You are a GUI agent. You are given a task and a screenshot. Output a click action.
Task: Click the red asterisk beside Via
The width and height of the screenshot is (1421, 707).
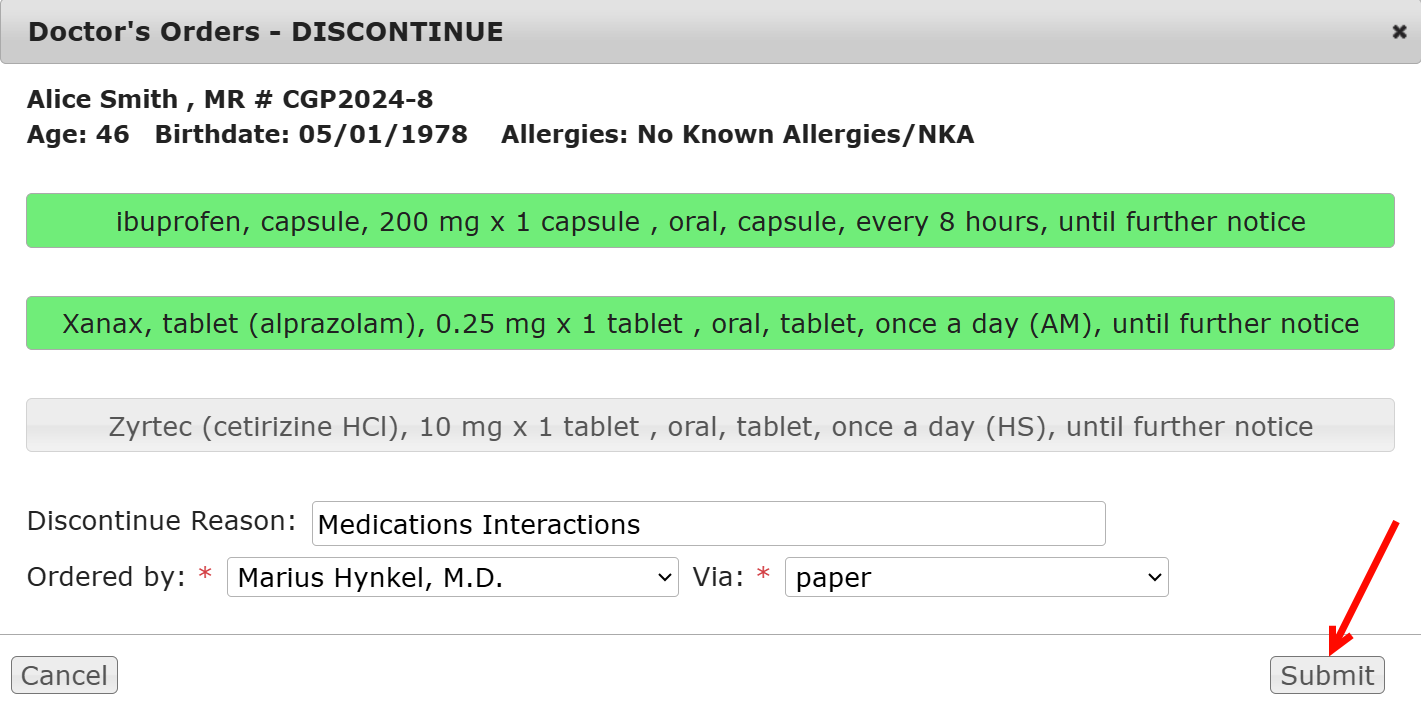pyautogui.click(x=763, y=575)
